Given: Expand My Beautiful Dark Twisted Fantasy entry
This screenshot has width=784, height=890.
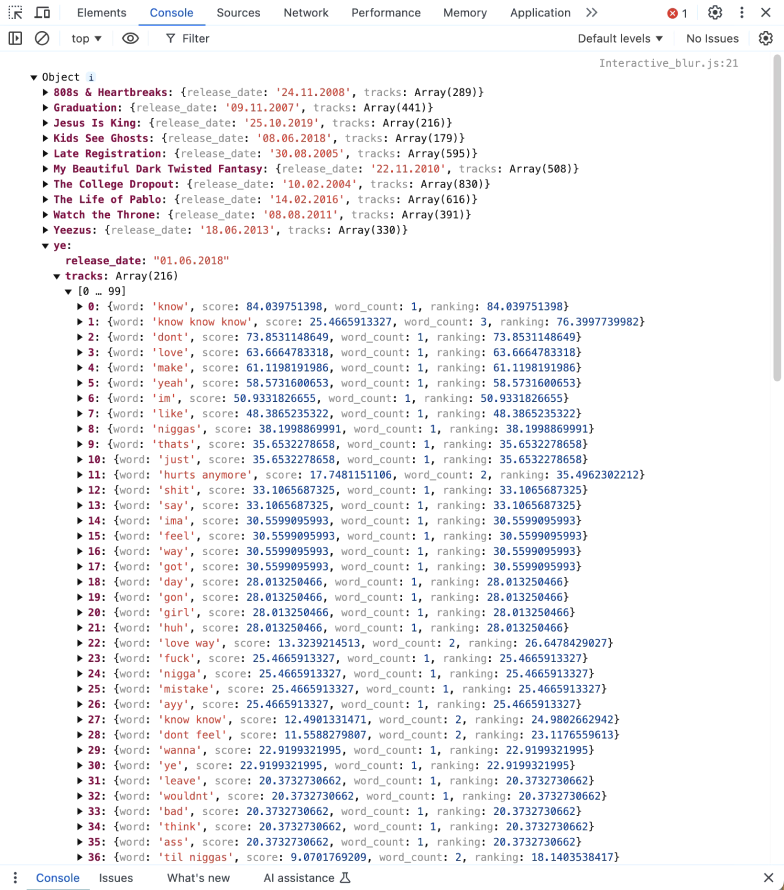Looking at the screenshot, I should pyautogui.click(x=45, y=169).
